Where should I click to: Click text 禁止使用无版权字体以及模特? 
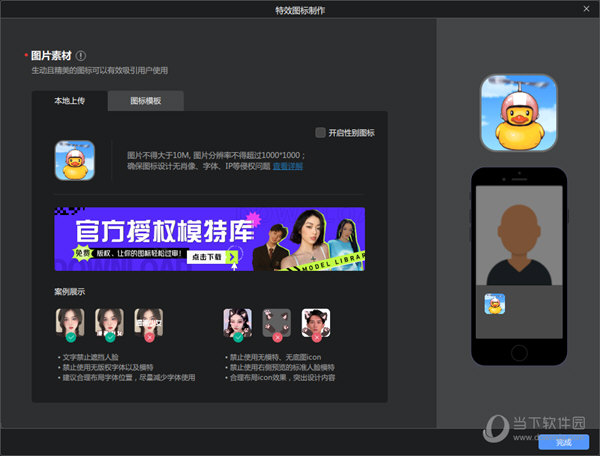pos(108,368)
